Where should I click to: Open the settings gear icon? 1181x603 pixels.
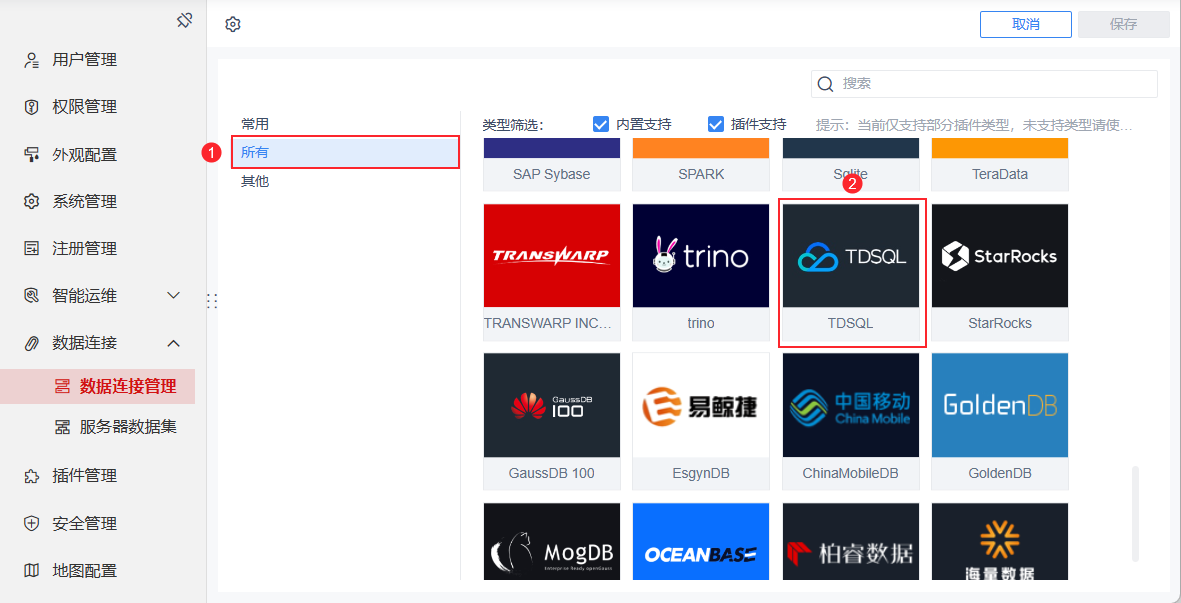233,25
